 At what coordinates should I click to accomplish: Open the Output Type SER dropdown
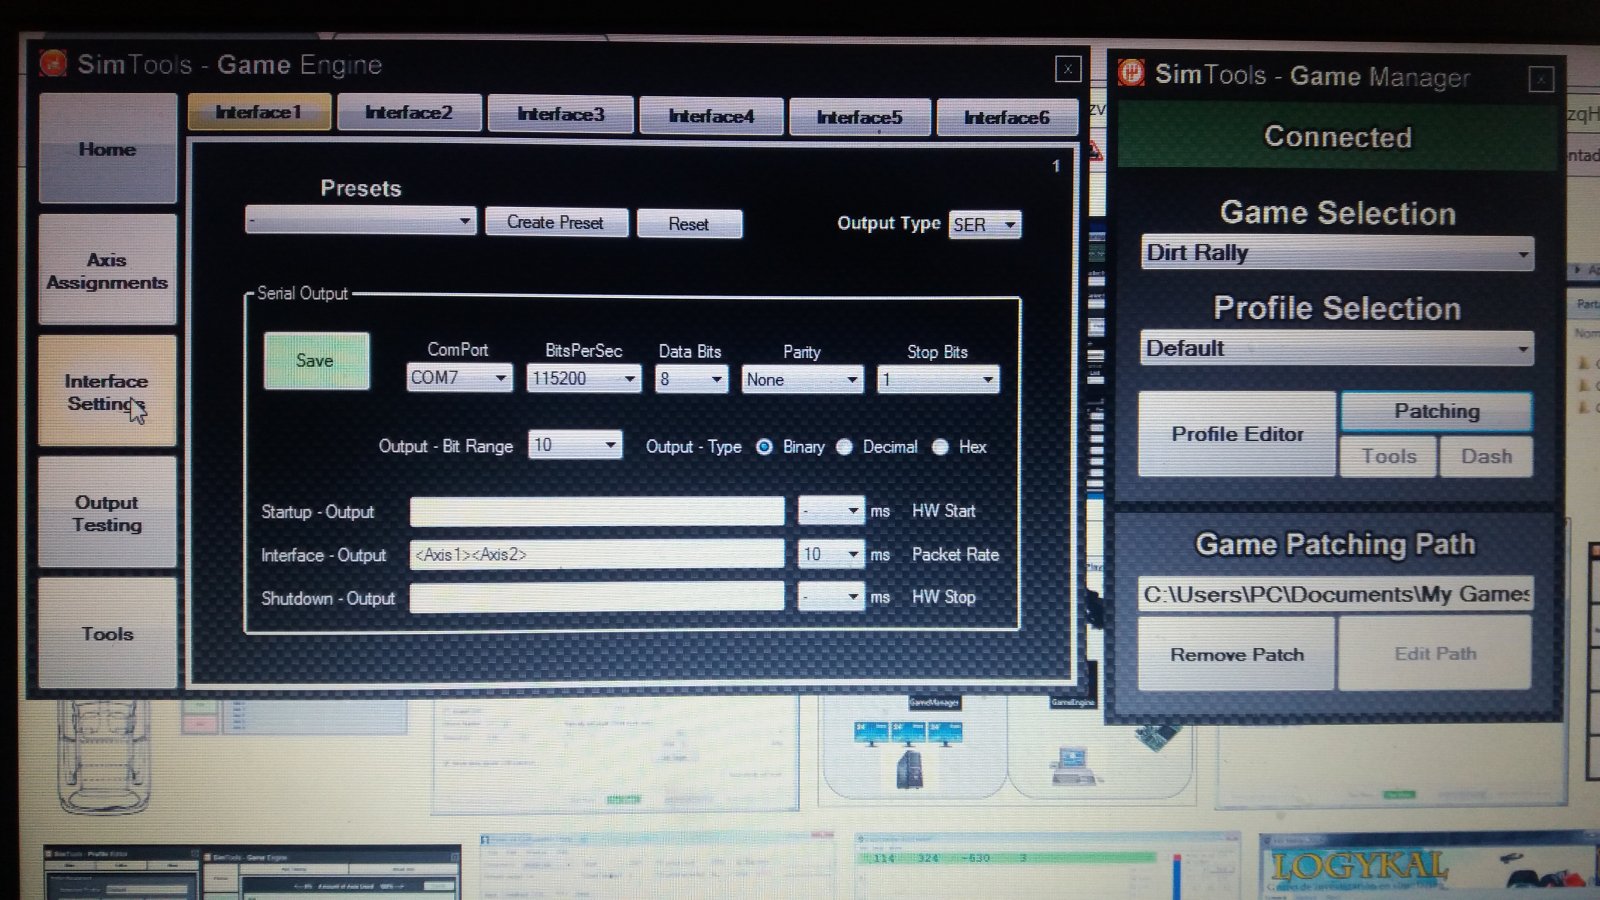tap(985, 225)
